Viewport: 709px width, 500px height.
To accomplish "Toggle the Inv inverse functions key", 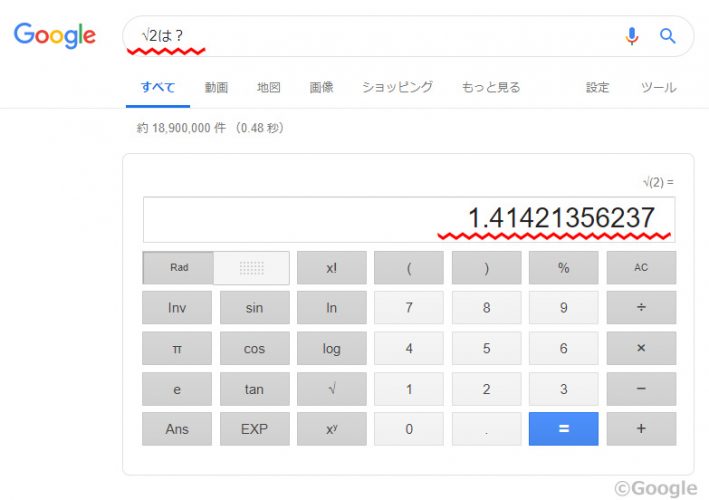I will [177, 308].
